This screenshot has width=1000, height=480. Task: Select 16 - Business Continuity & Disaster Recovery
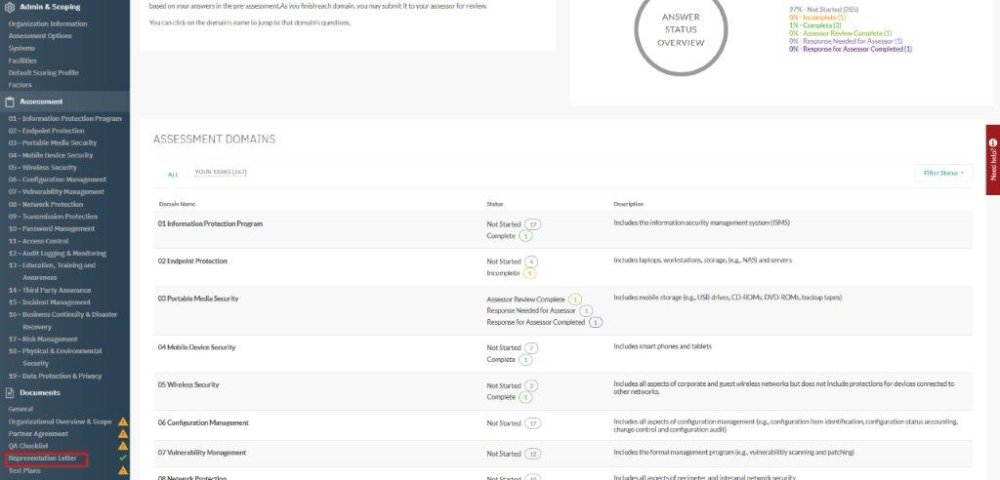click(63, 320)
